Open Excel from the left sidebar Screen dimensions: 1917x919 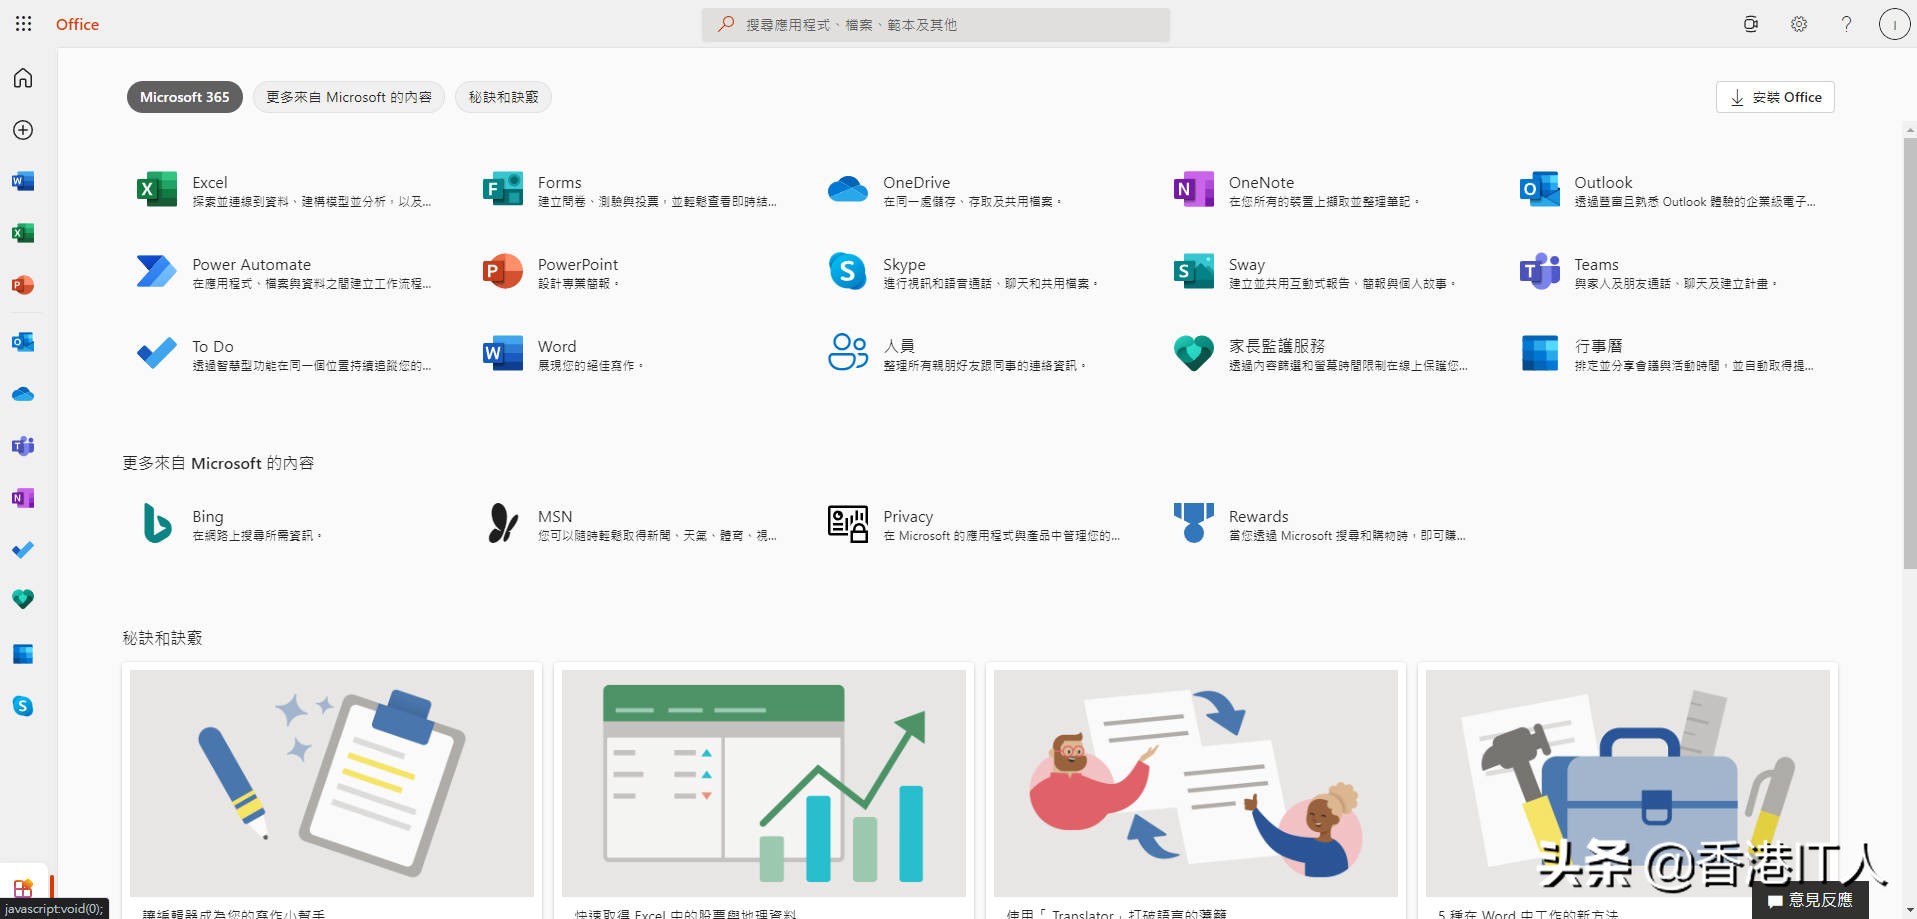pyautogui.click(x=23, y=233)
